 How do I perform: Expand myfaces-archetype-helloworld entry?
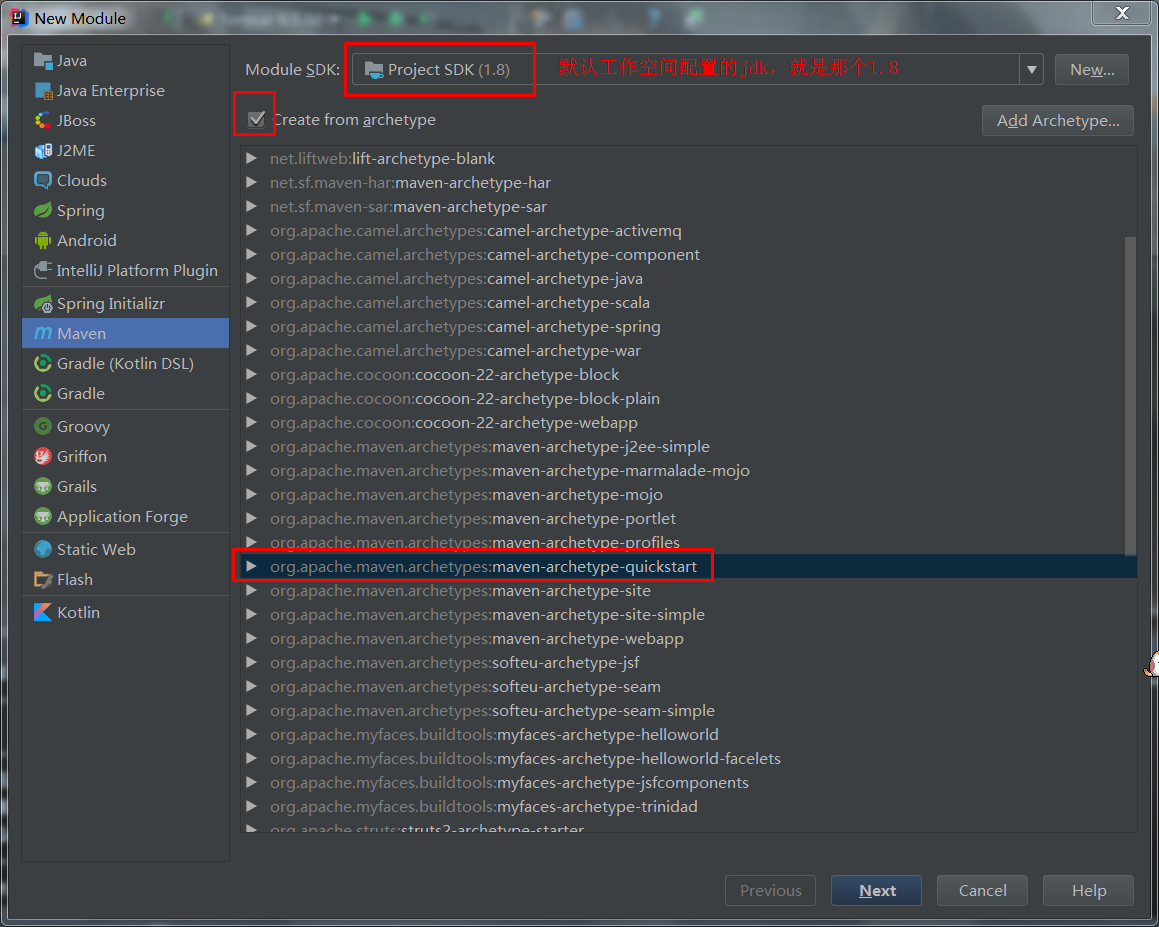point(251,734)
